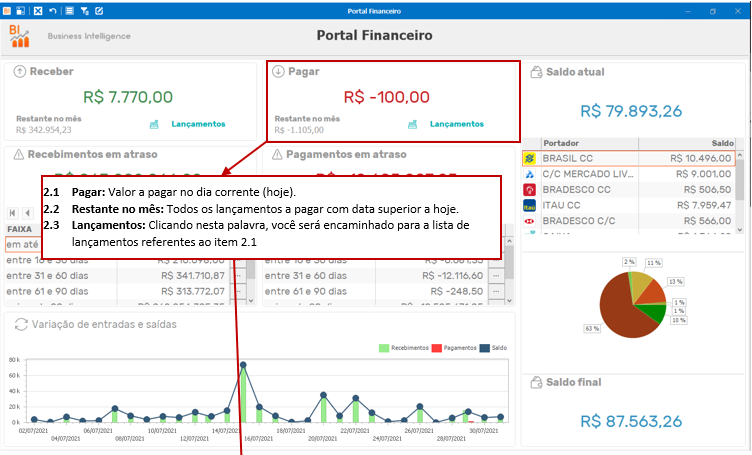Image resolution: width=752 pixels, height=455 pixels.
Task: Open the filter funnel icon in toolbar
Action: (x=84, y=11)
